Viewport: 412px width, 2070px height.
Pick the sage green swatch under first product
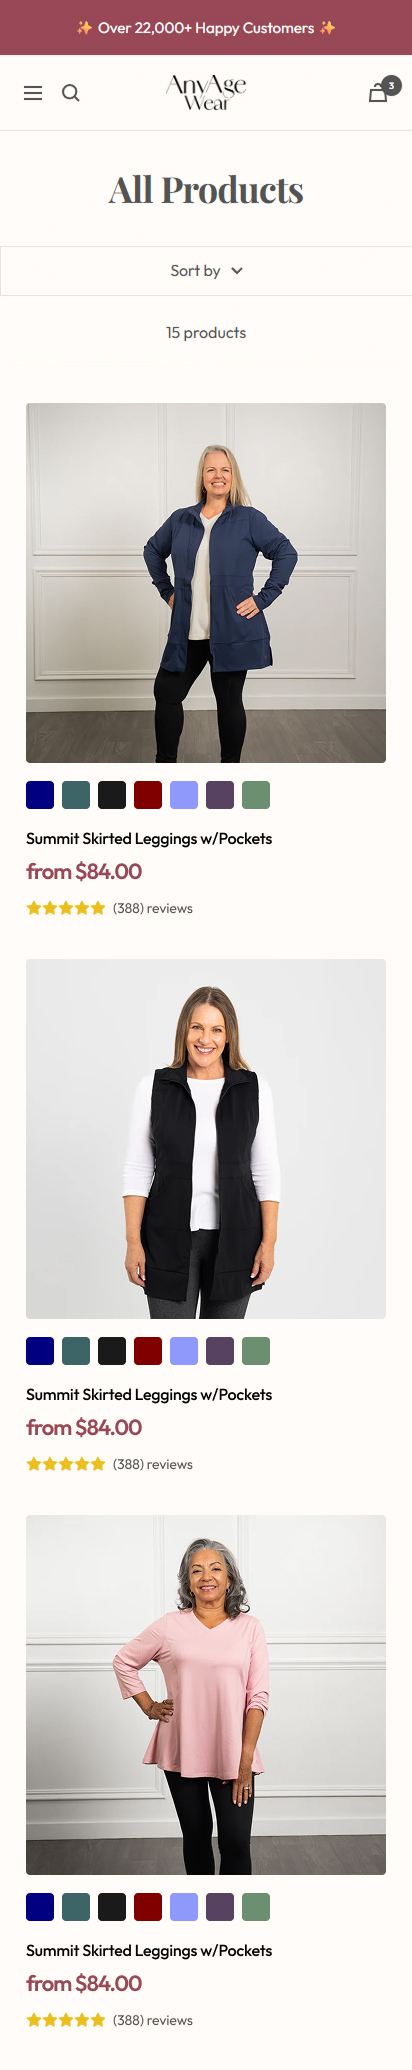pos(256,795)
